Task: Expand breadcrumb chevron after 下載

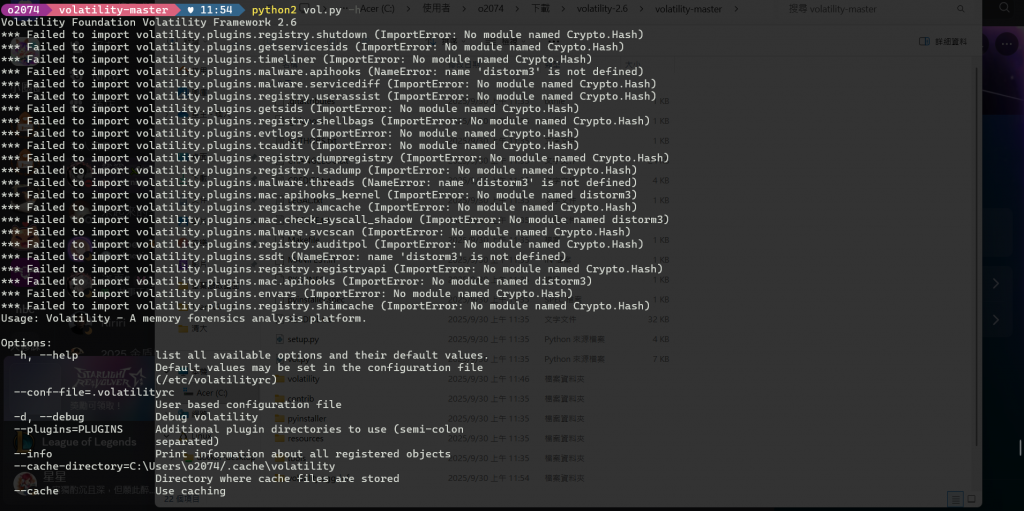Action: pos(563,9)
